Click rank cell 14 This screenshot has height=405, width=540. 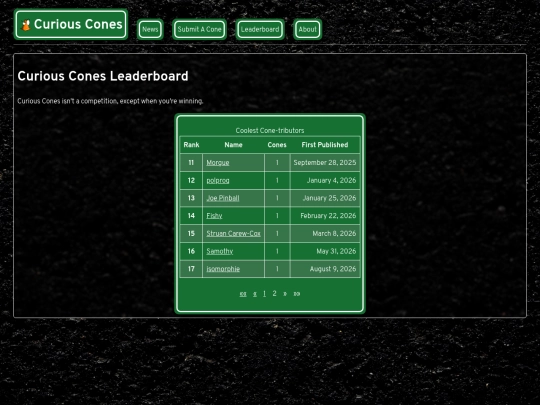pos(191,216)
